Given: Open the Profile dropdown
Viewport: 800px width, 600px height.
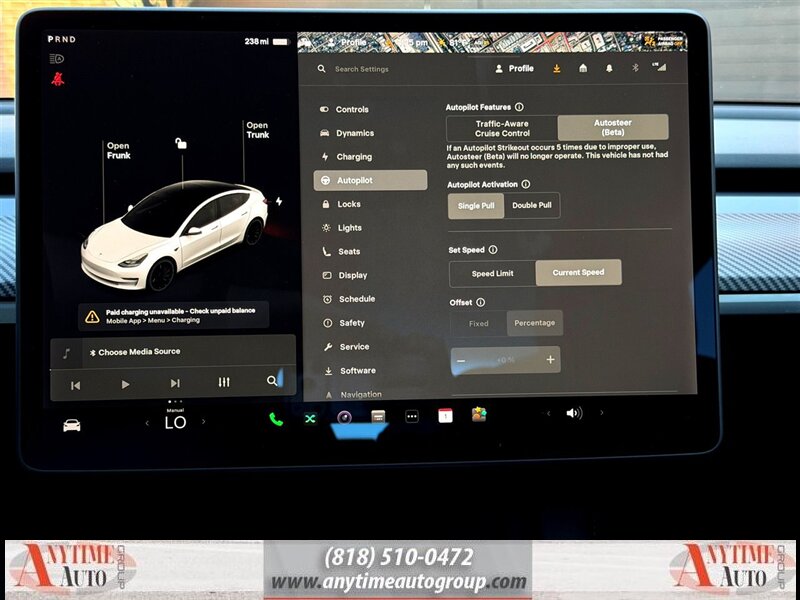Looking at the screenshot, I should [x=515, y=69].
